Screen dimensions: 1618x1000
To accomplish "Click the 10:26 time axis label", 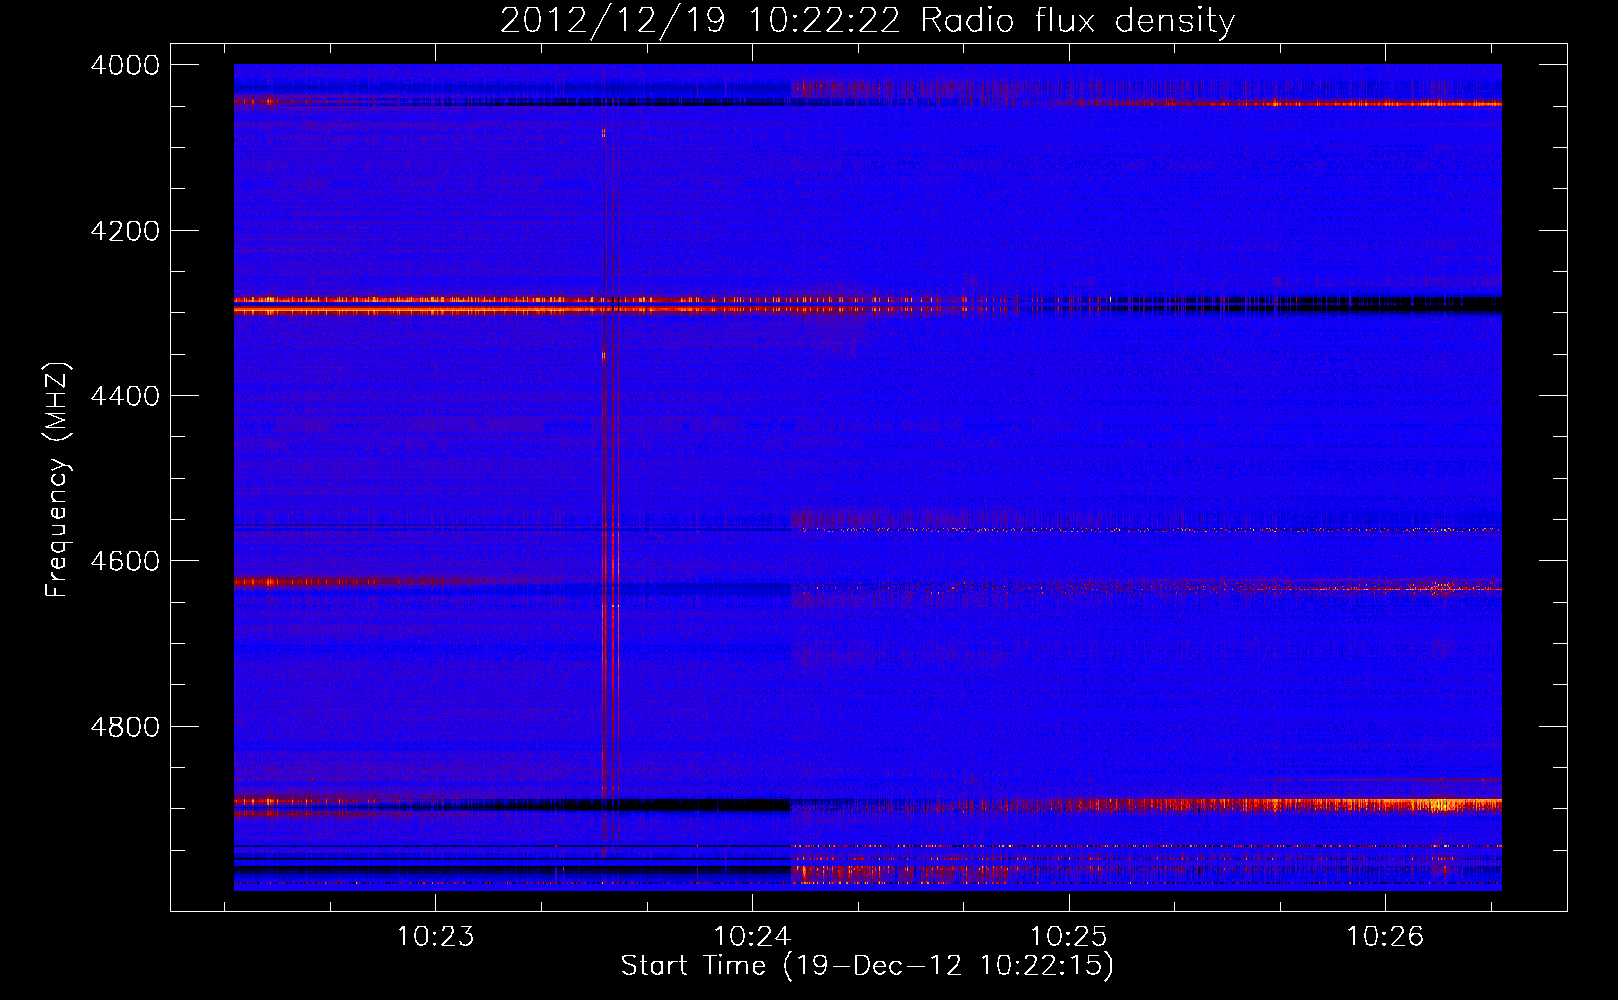I will click(1385, 937).
